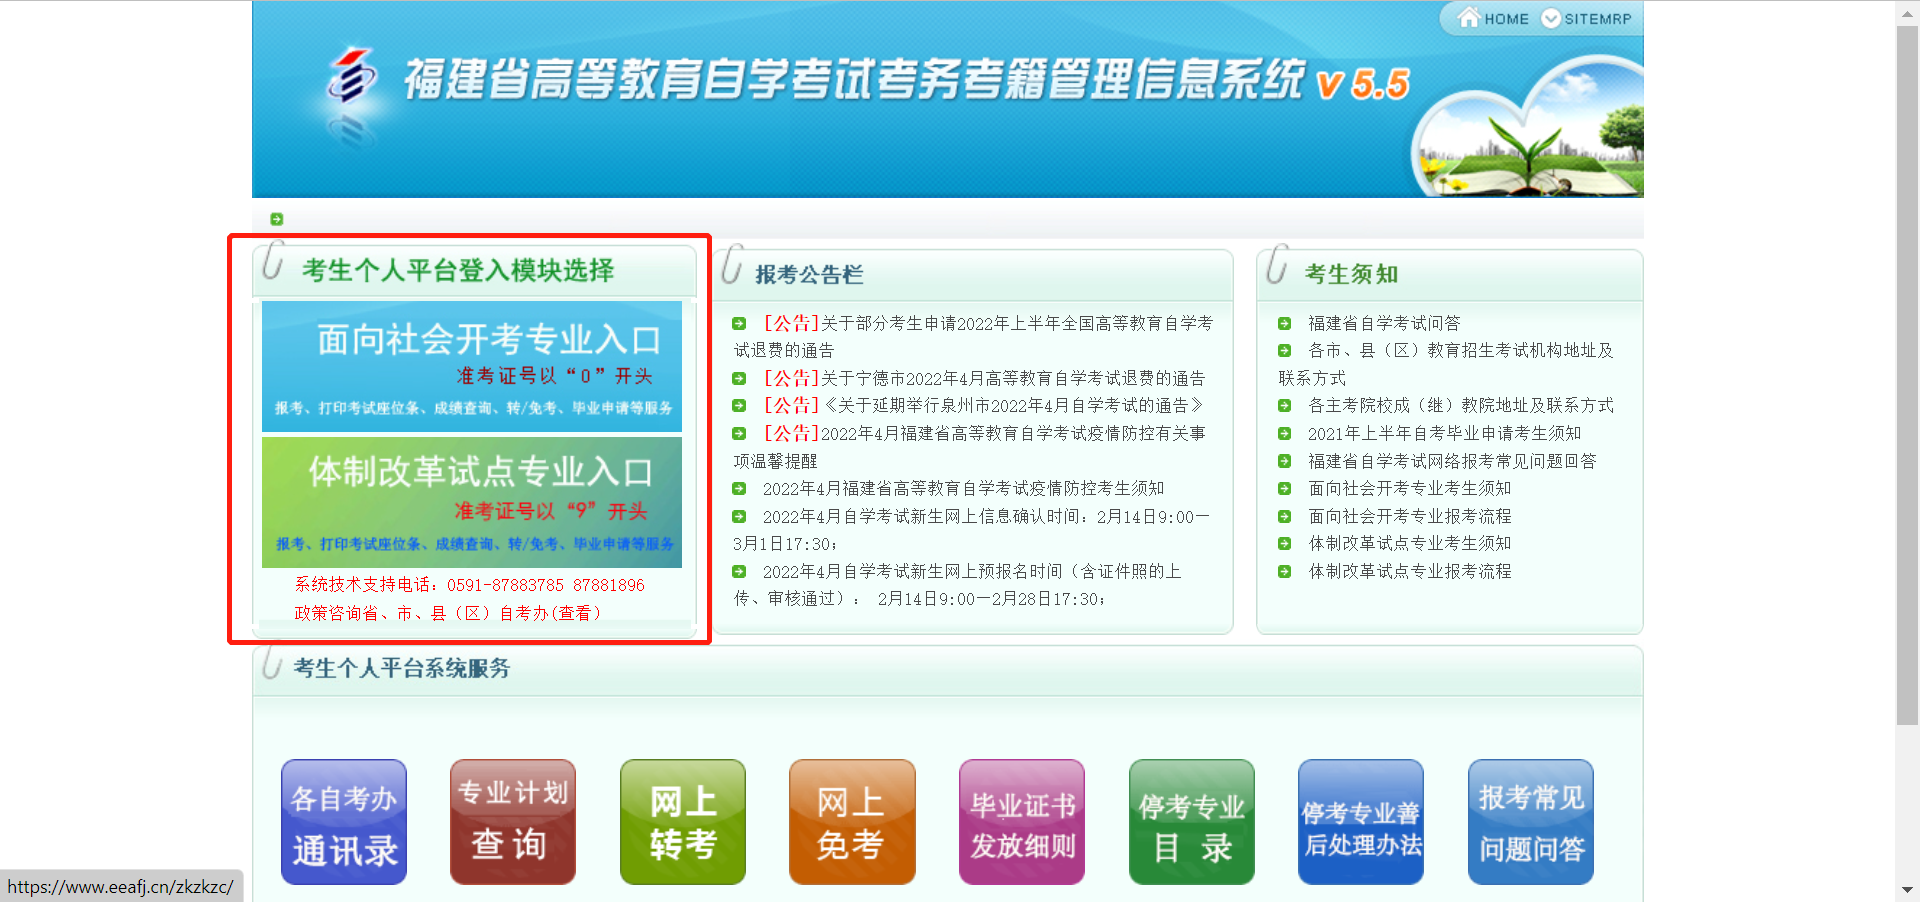Click green bullet beside 面向社会开考专业考生须知
This screenshot has width=1920, height=902.
pos(1284,488)
